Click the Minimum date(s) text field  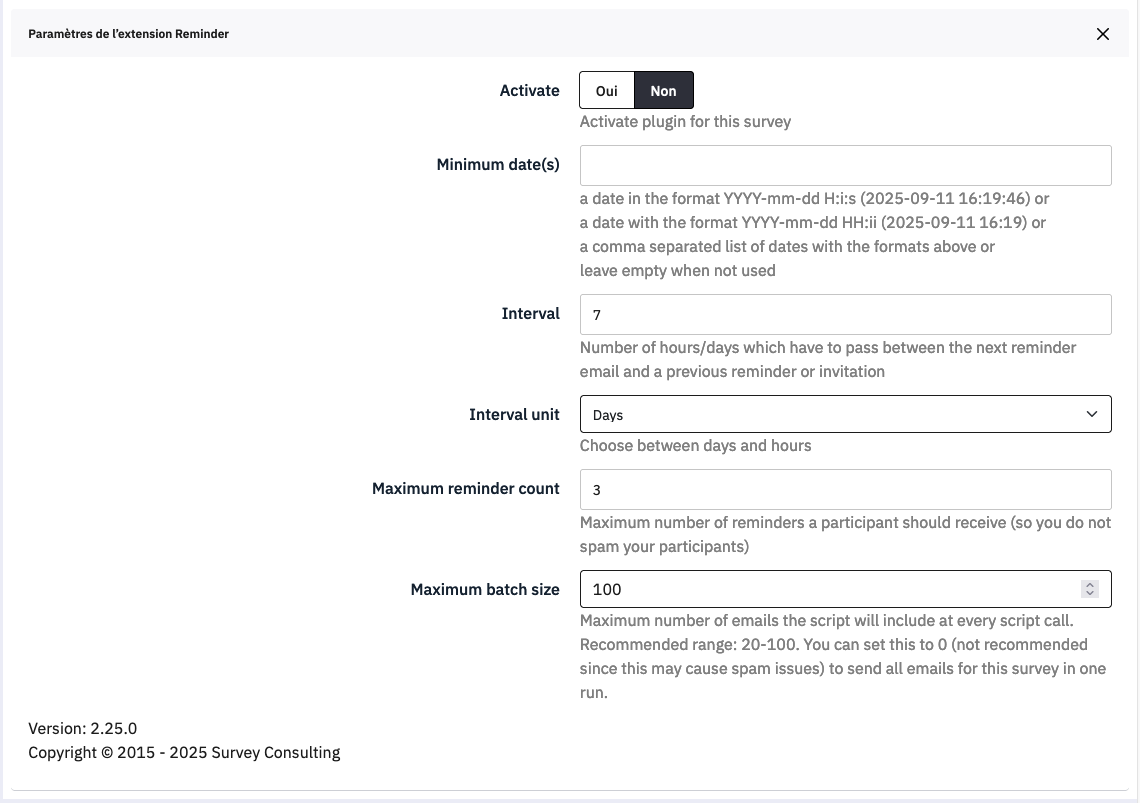[845, 165]
